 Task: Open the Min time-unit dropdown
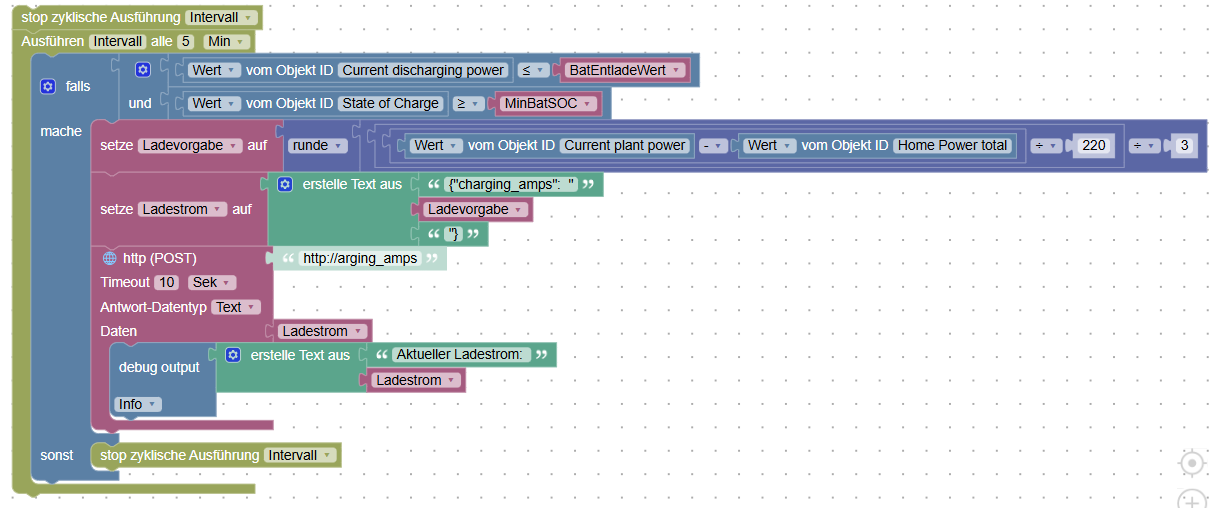click(226, 42)
